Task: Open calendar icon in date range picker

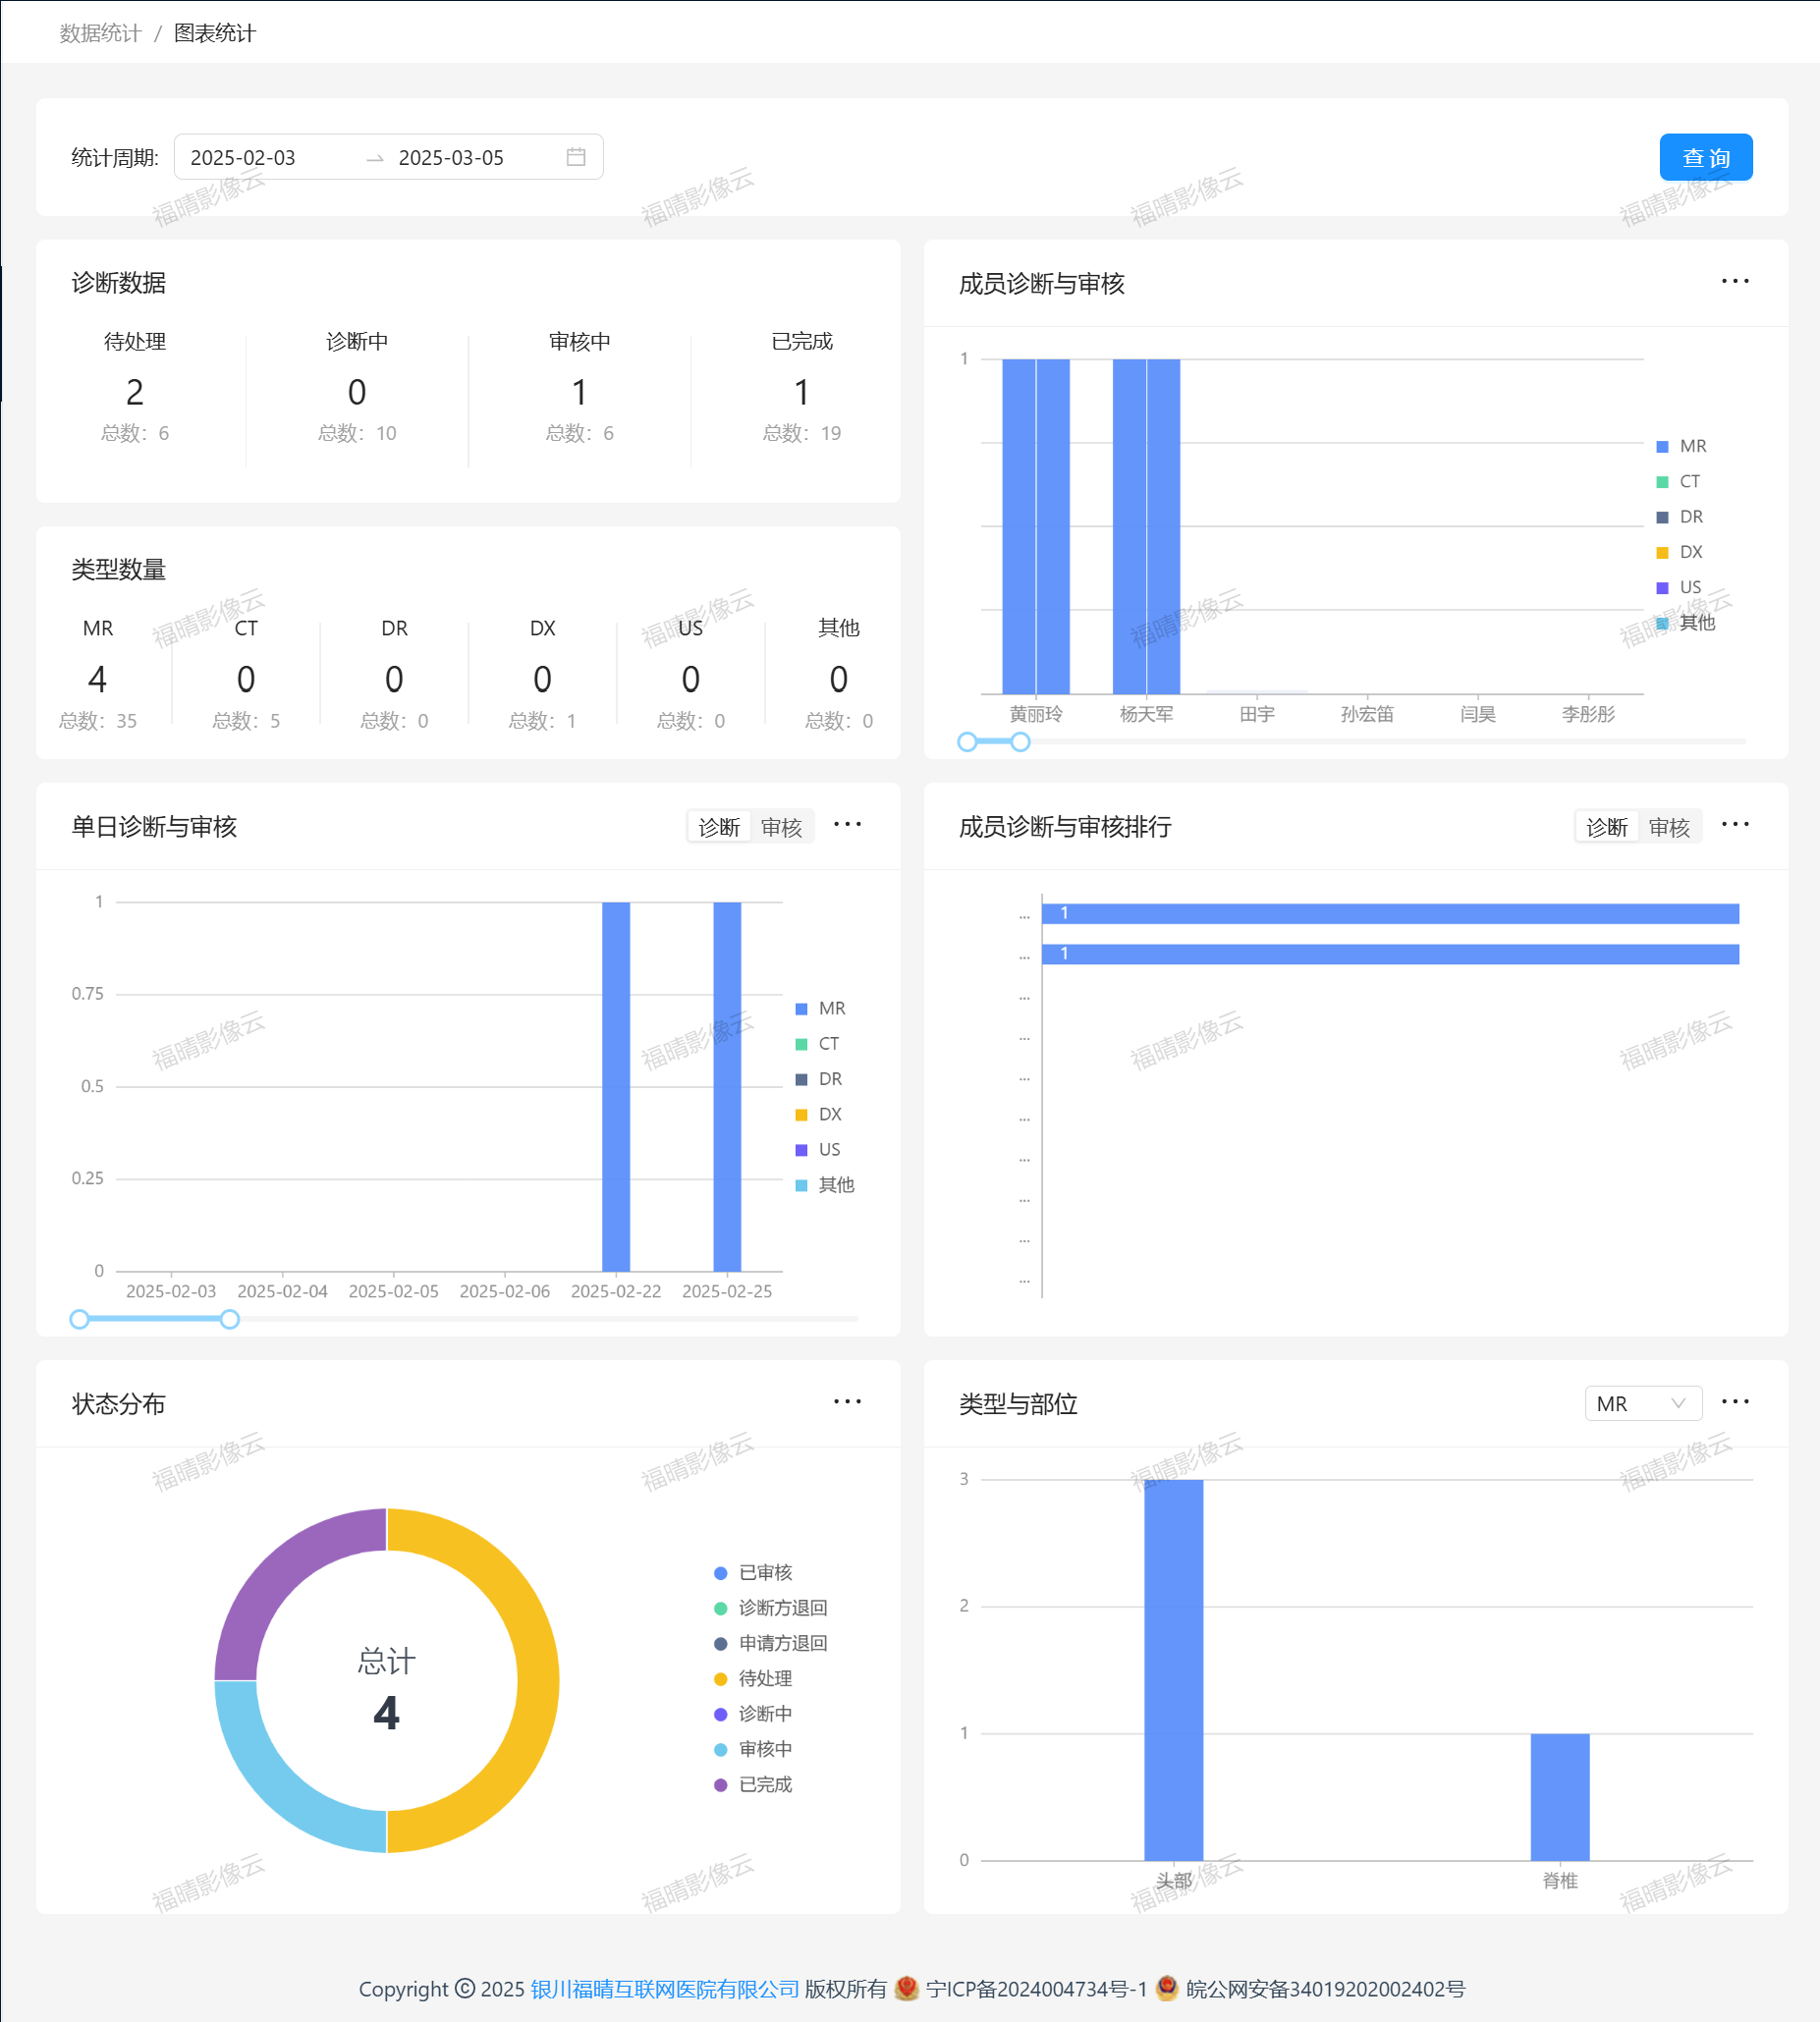Action: pyautogui.click(x=576, y=157)
